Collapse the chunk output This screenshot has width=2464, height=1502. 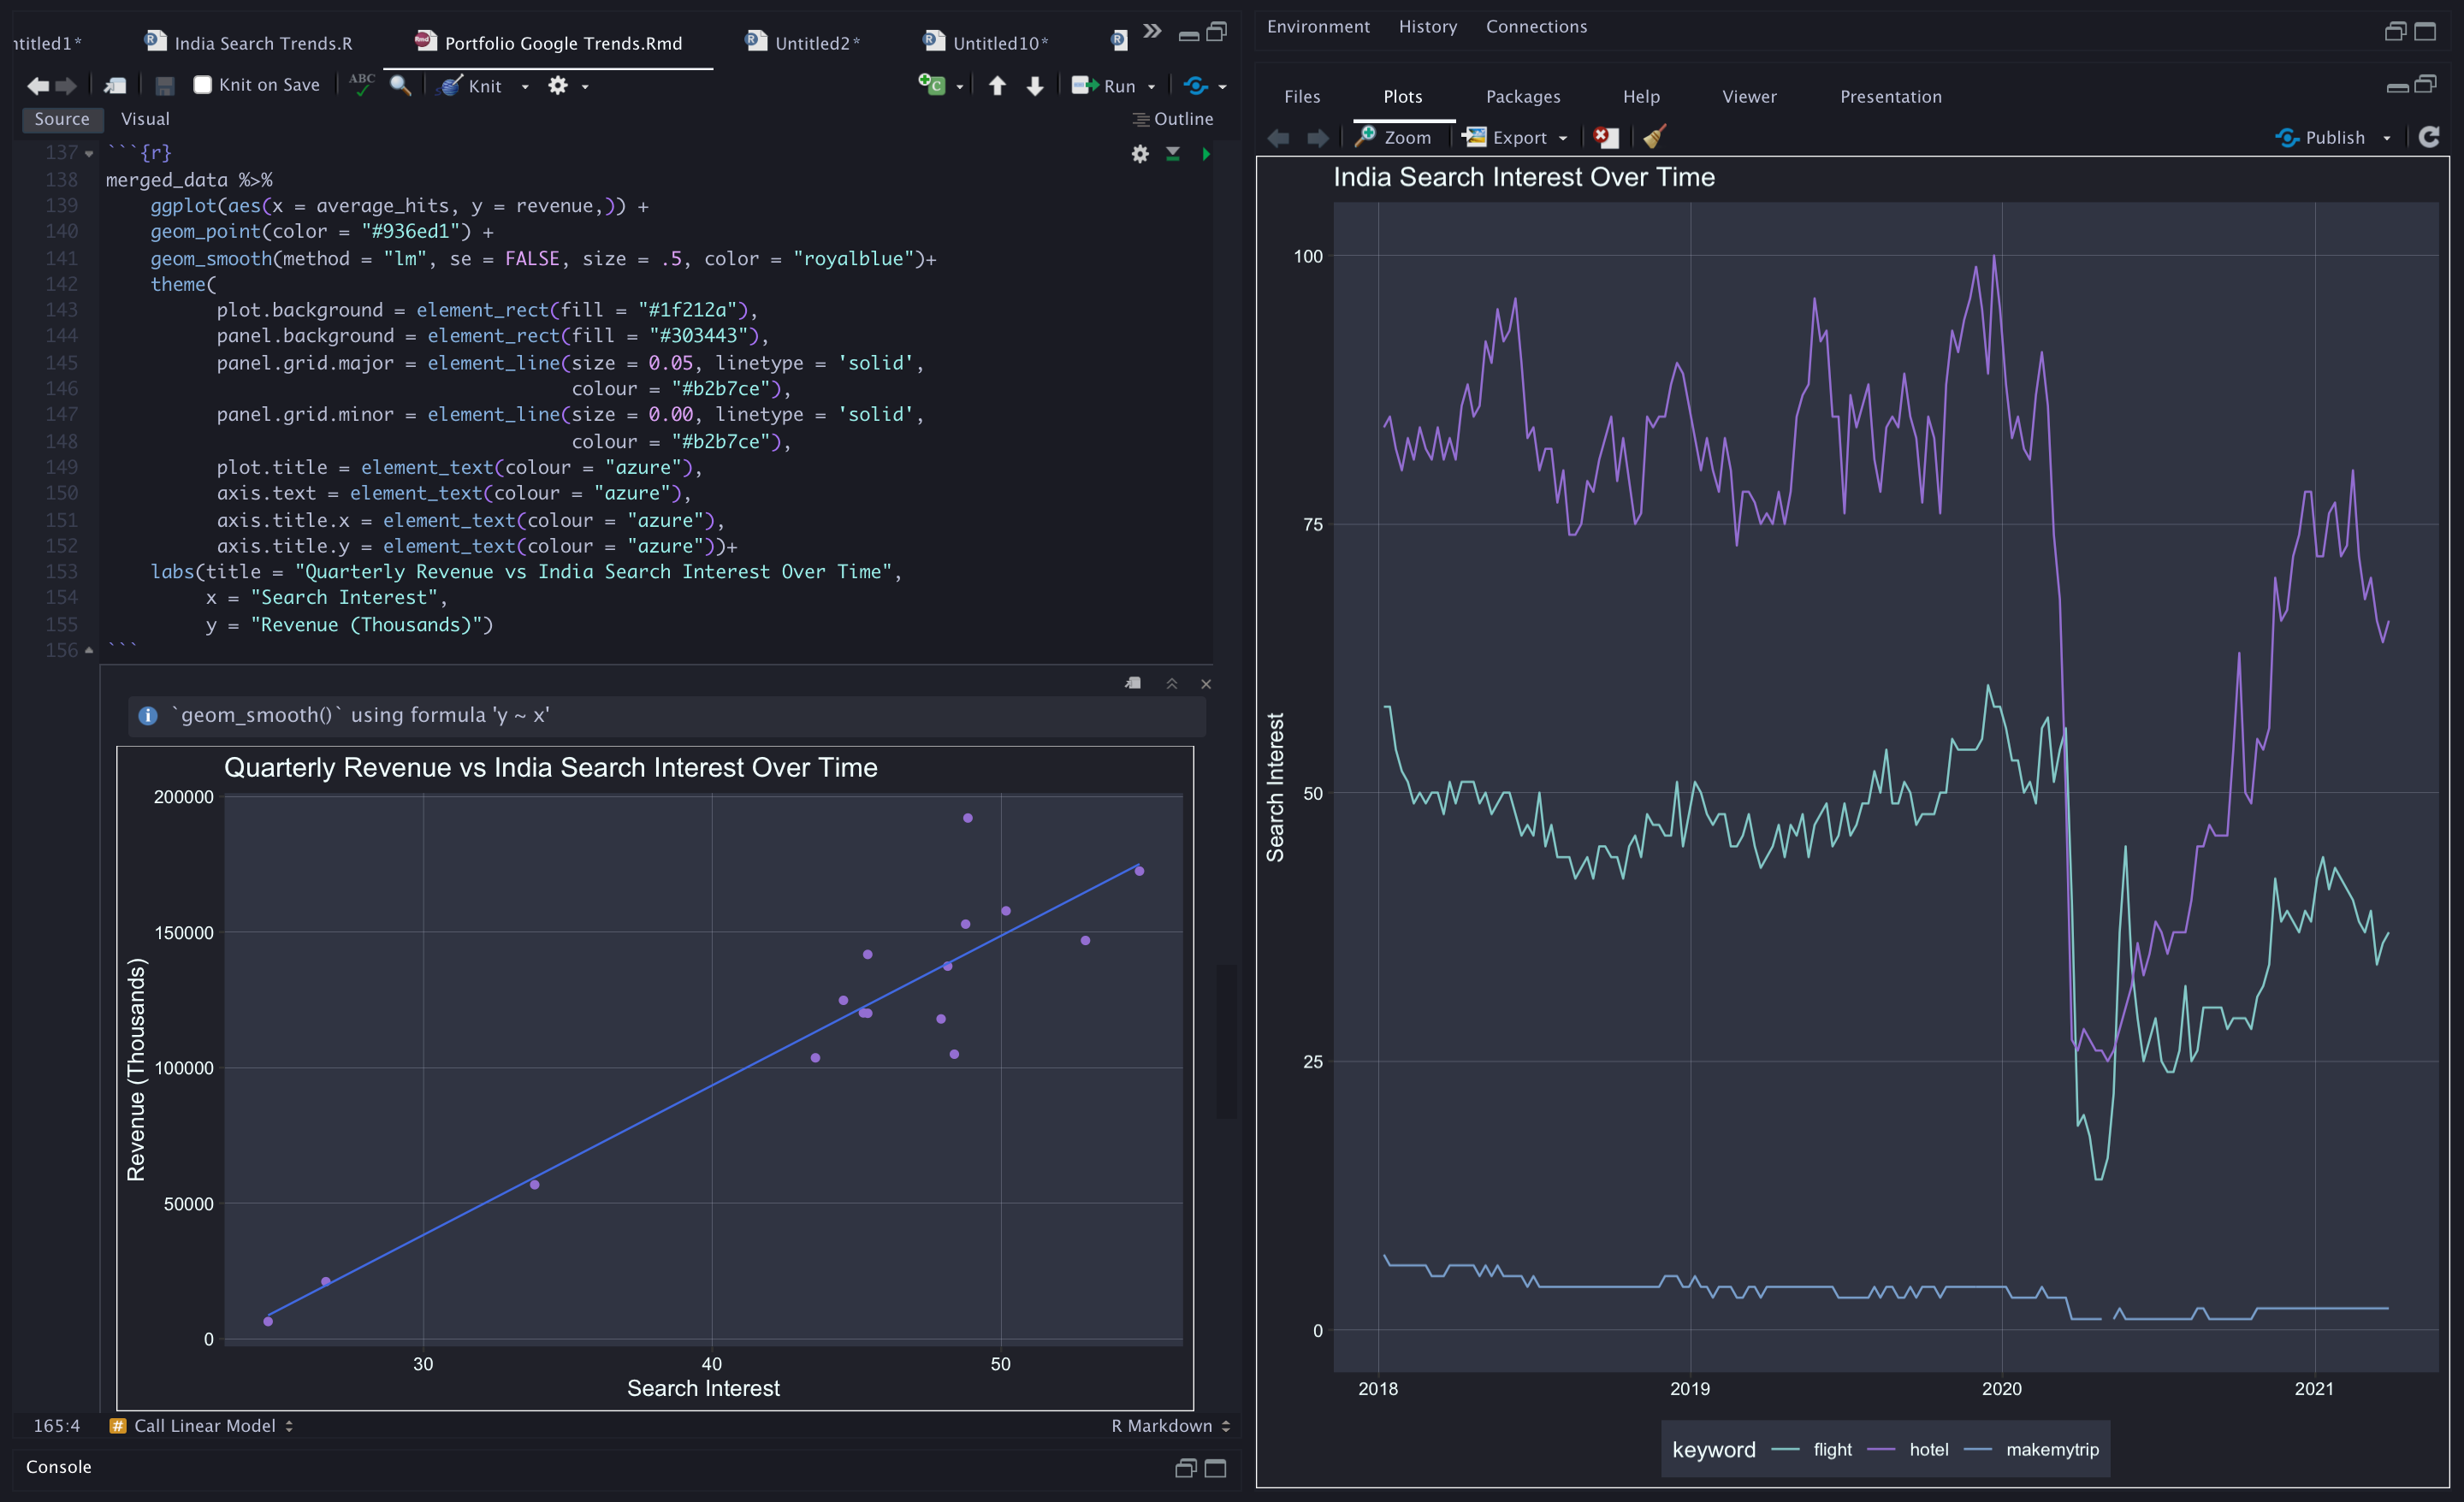[x=1172, y=684]
